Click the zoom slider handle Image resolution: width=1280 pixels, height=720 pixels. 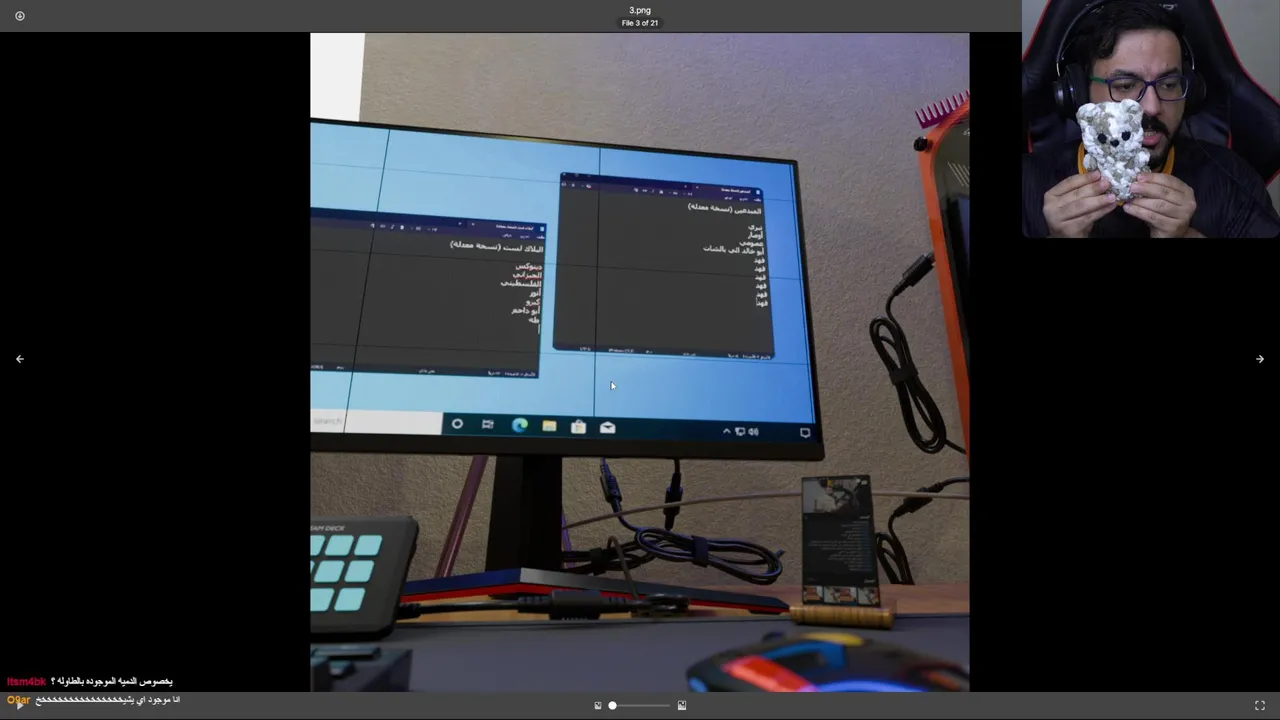click(612, 706)
